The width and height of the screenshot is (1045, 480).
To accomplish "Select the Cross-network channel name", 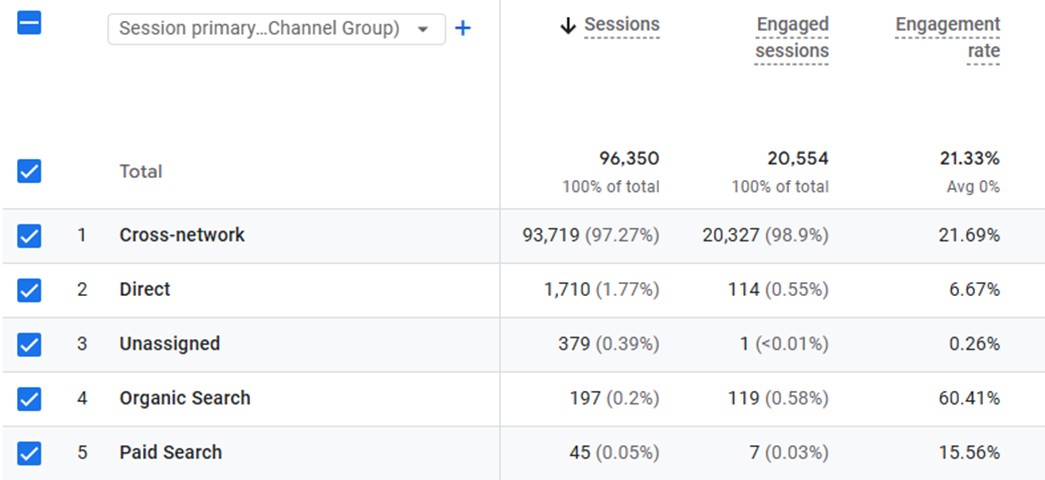I will point(182,235).
